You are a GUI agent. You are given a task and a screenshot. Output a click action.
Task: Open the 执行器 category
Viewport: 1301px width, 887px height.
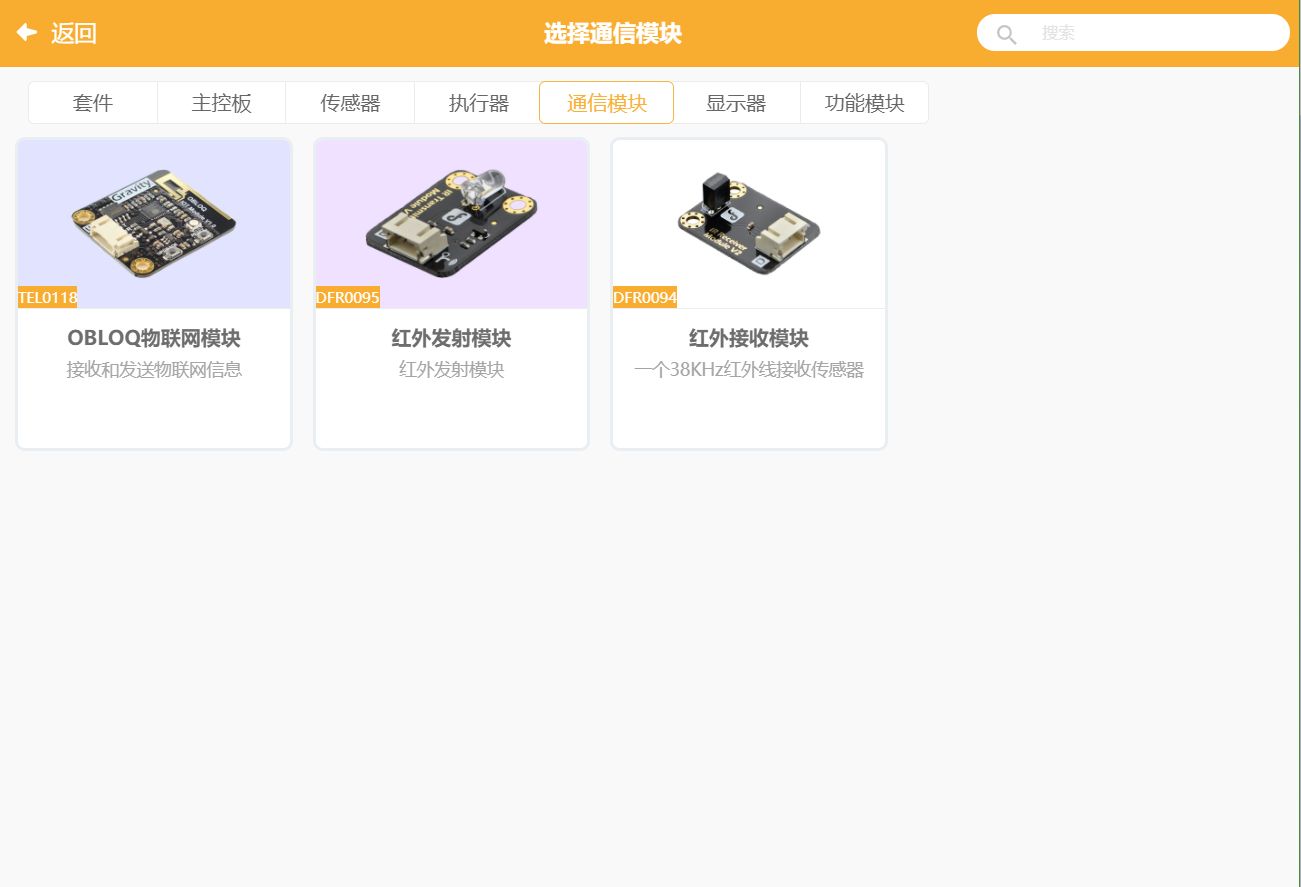point(477,101)
